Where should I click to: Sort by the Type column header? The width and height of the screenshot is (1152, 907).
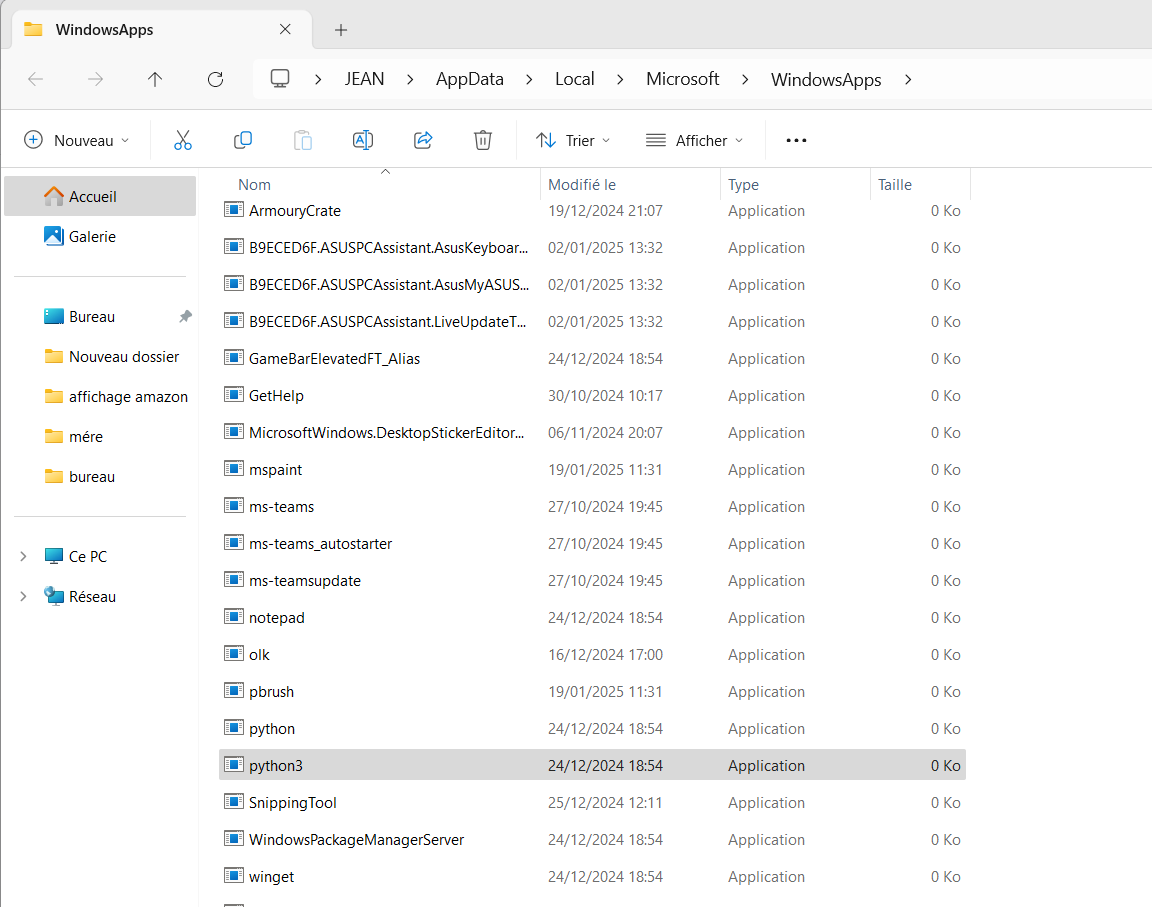(x=744, y=185)
